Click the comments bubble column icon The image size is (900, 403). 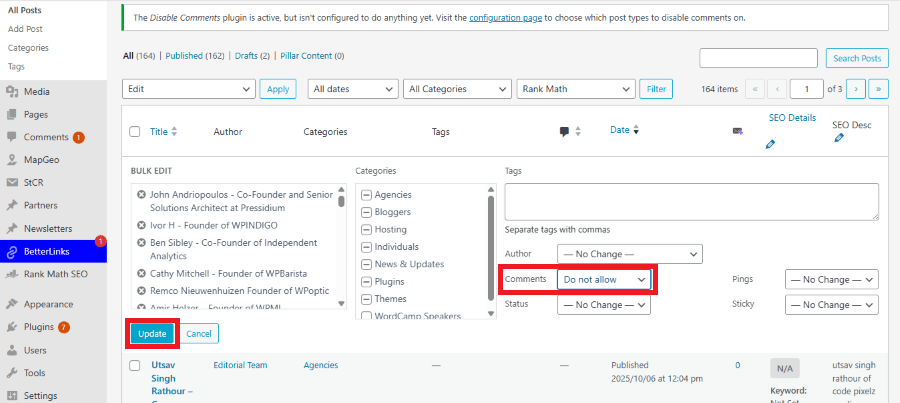(x=564, y=131)
